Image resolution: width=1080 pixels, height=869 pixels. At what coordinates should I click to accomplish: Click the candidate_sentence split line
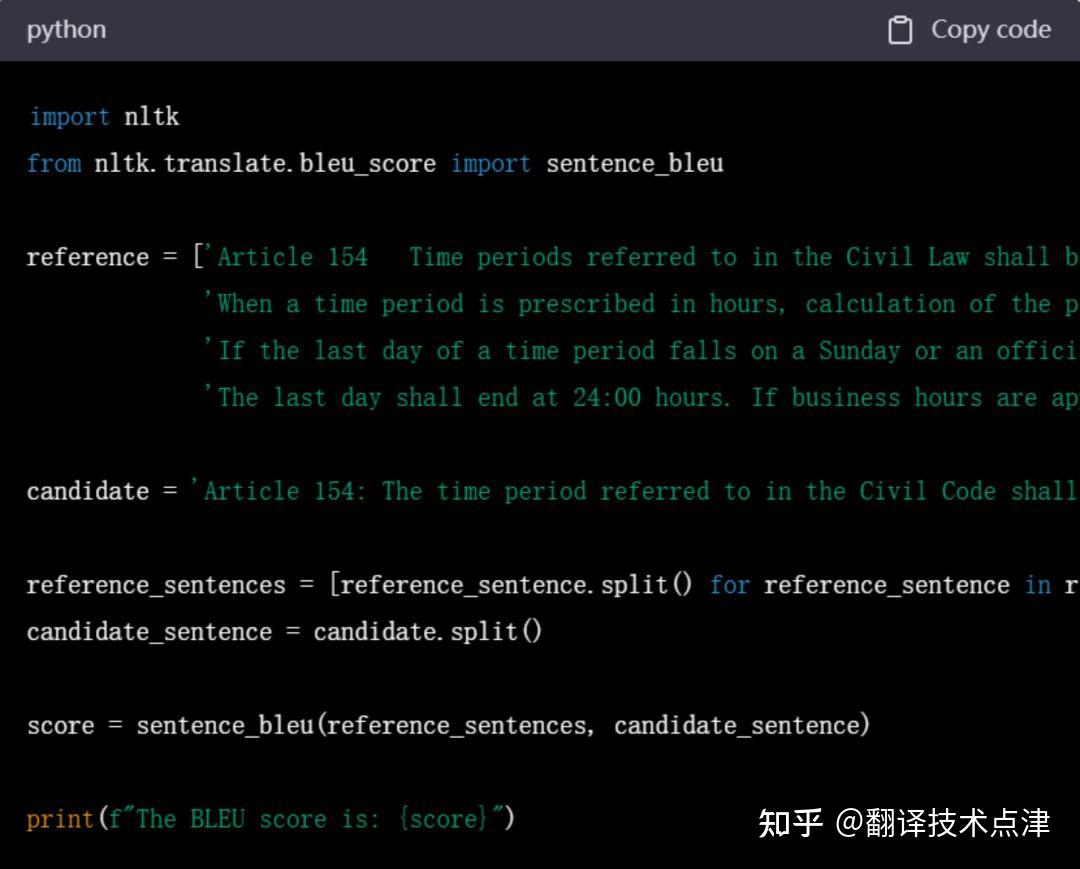283,631
